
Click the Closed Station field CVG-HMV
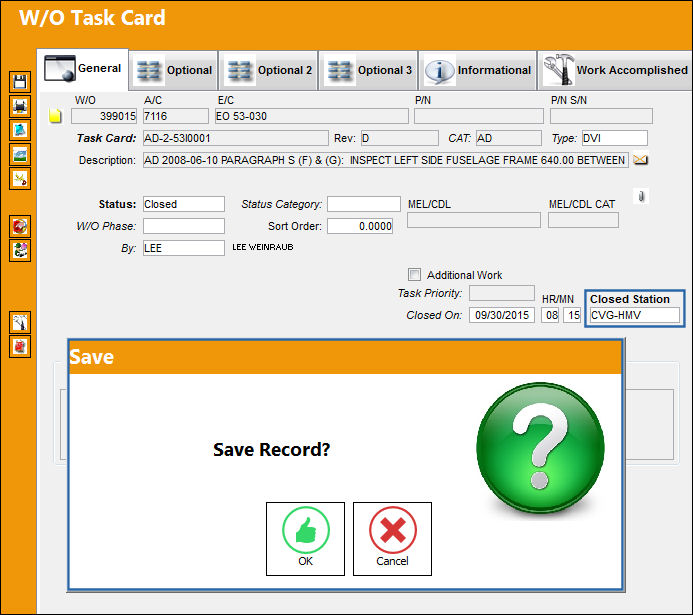coord(635,315)
